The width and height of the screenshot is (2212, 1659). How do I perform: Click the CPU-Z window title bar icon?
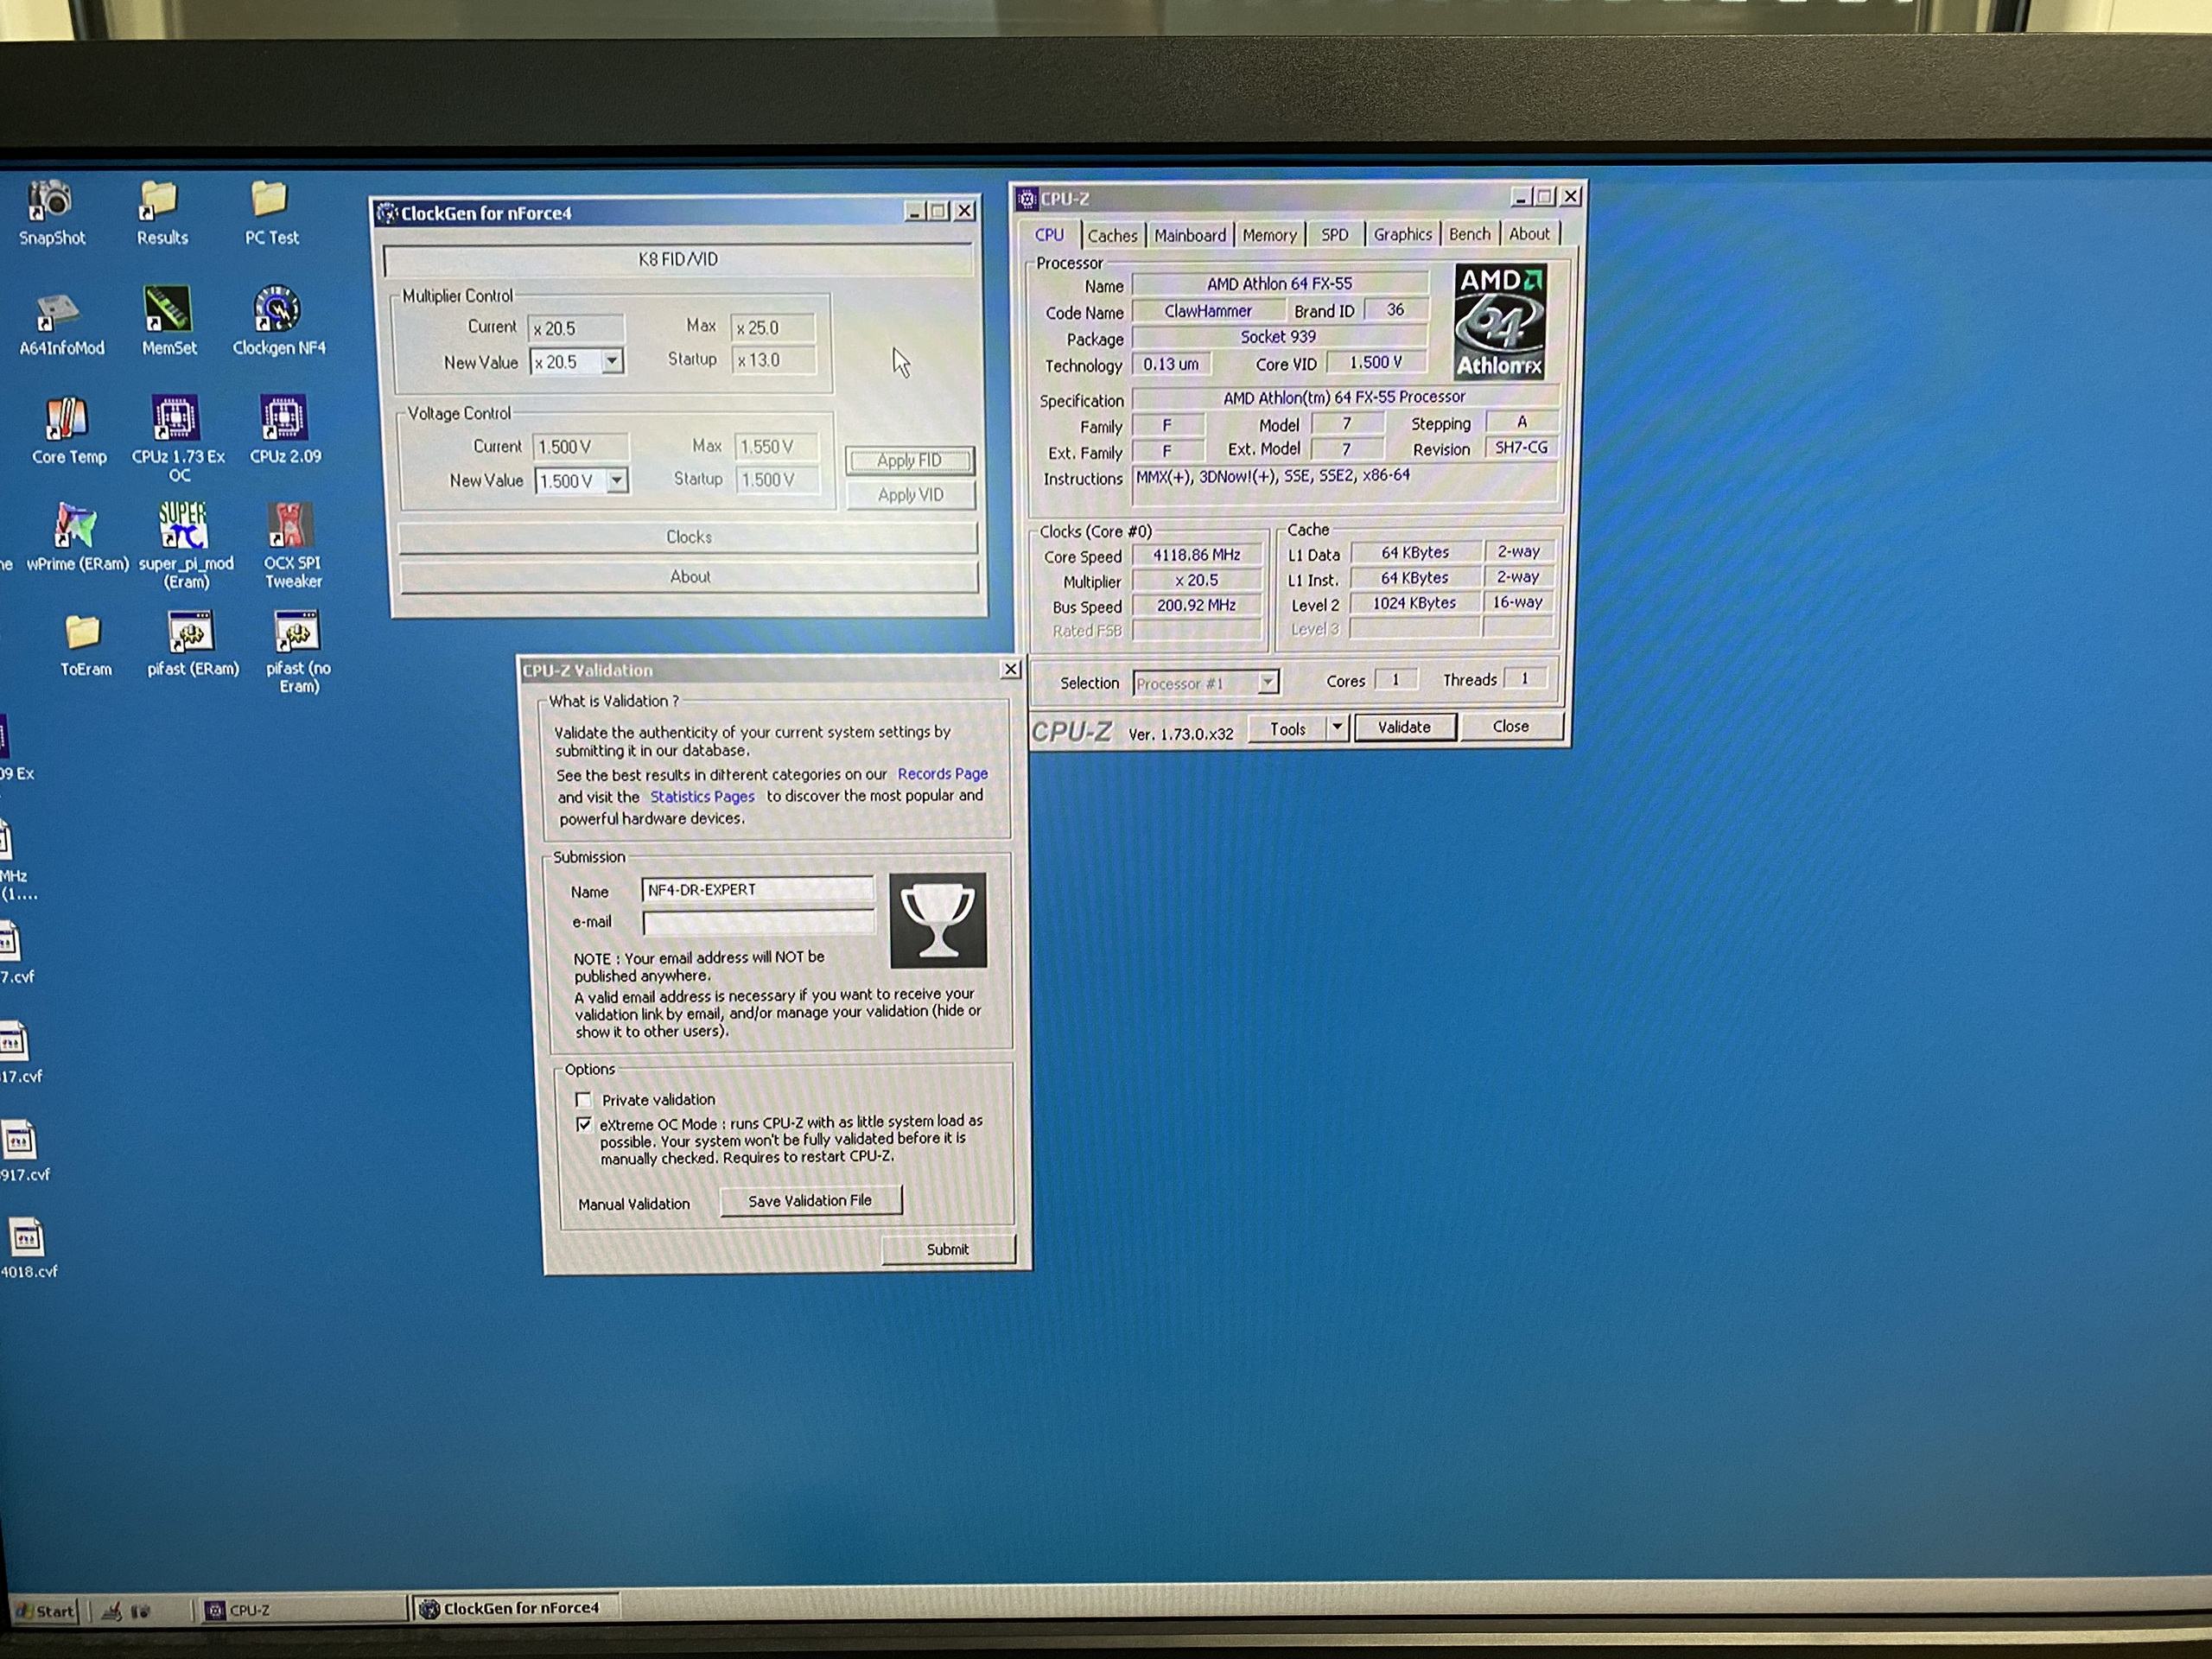pyautogui.click(x=1026, y=199)
